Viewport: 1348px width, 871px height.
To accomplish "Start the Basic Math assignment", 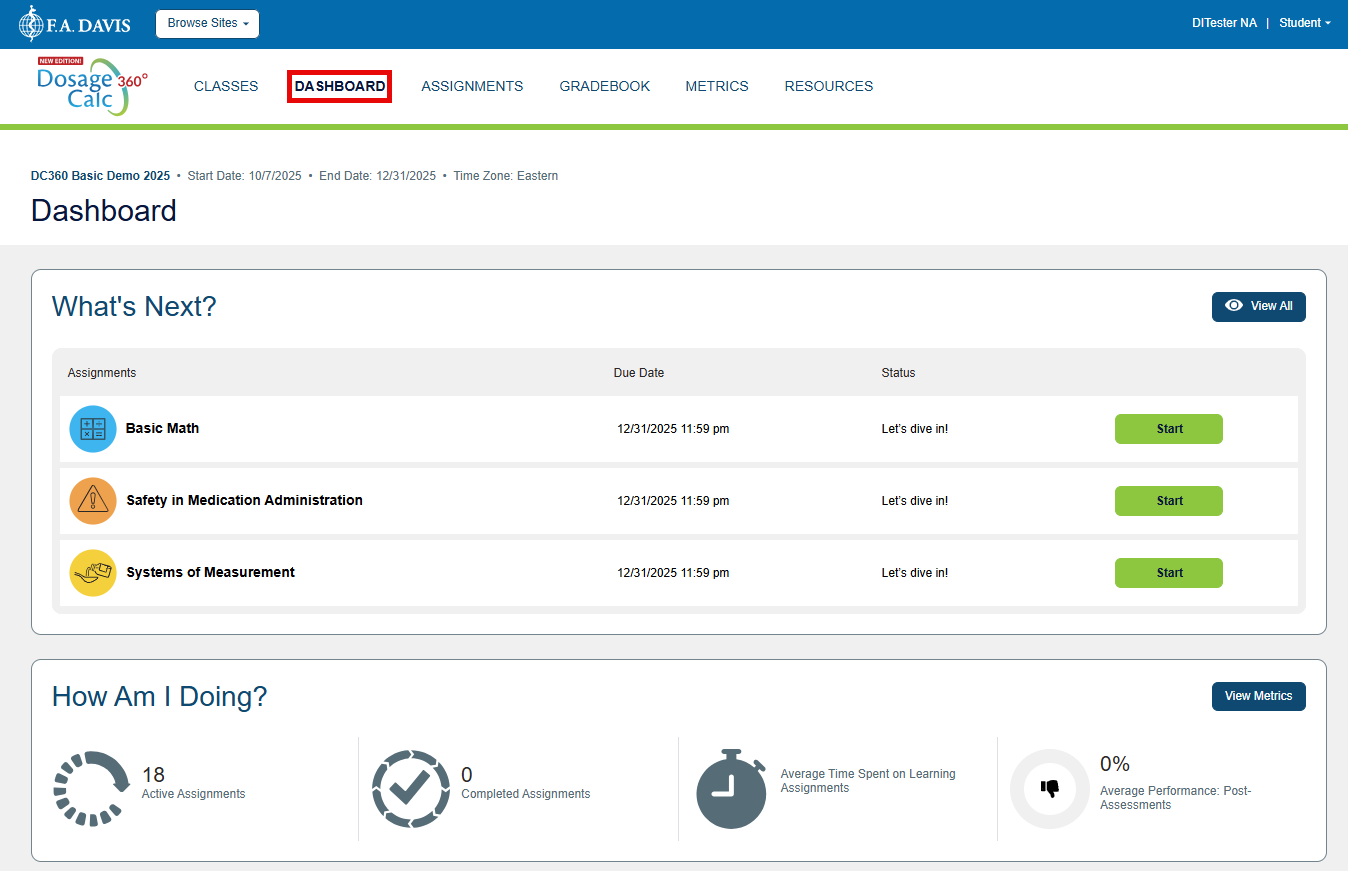I will click(x=1169, y=429).
